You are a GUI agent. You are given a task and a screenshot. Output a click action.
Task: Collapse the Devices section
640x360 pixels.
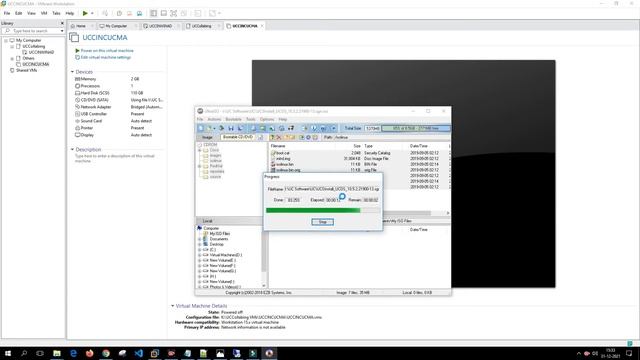tap(72, 72)
